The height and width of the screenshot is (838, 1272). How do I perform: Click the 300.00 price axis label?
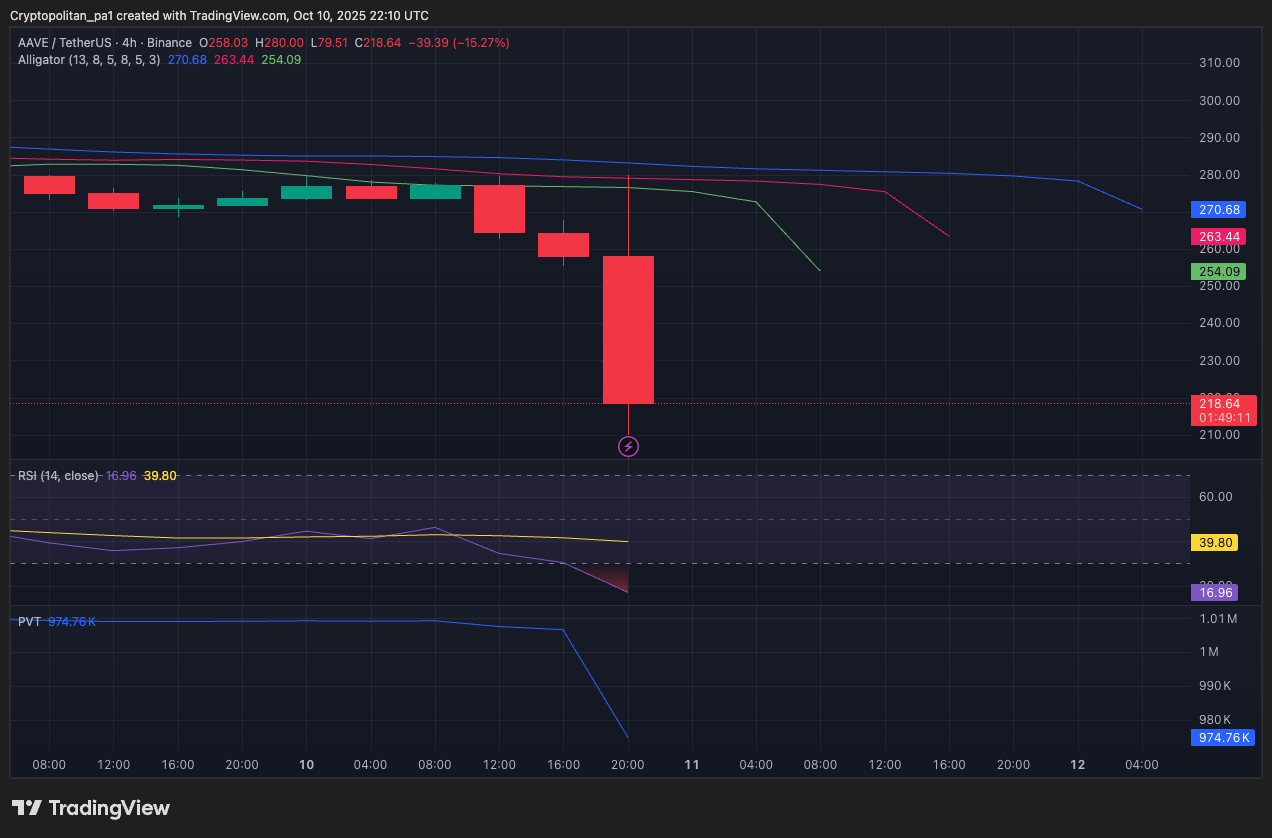coord(1219,101)
